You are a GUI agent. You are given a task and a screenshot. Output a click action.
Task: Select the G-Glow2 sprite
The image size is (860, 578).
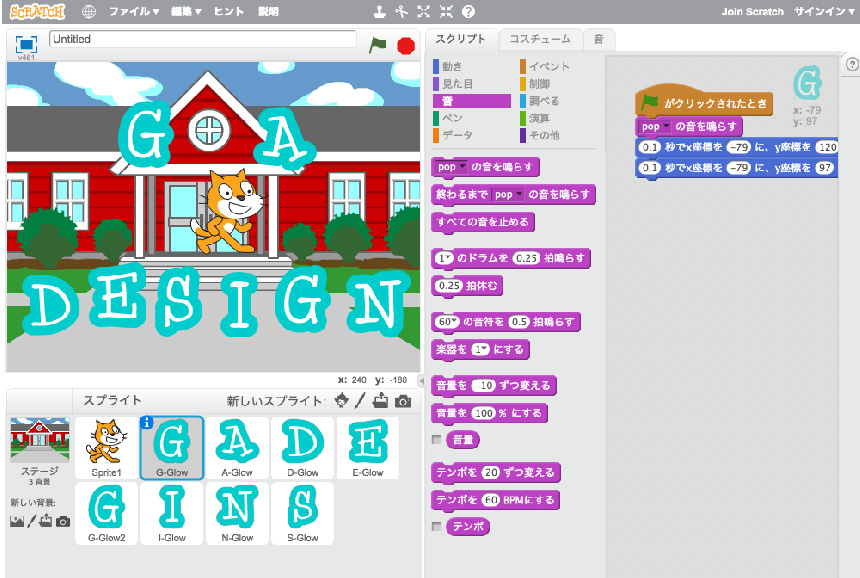coord(106,513)
